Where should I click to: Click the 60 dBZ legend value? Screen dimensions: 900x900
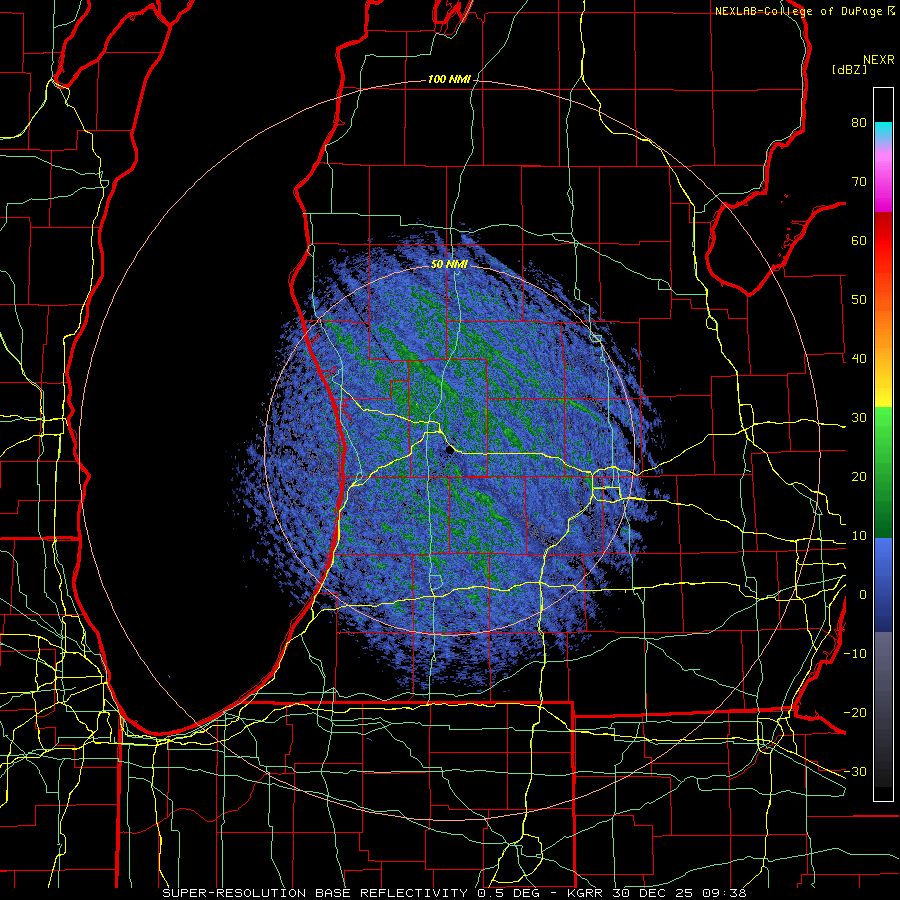pos(859,240)
